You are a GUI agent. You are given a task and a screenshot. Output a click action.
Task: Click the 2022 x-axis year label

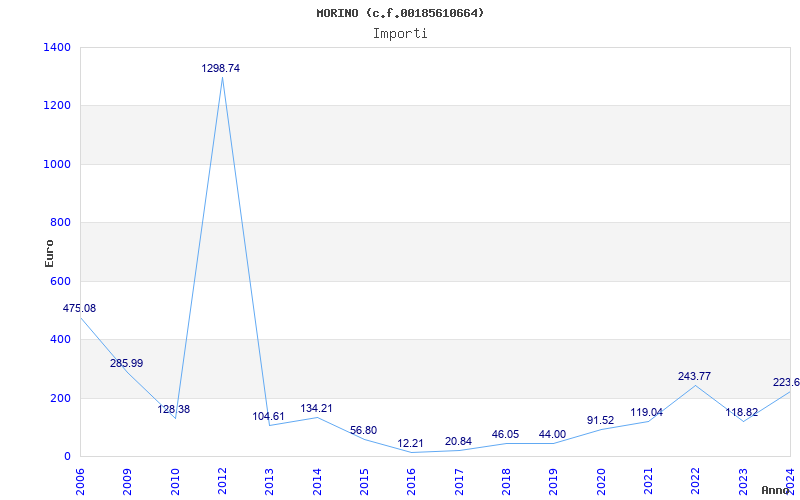695,482
